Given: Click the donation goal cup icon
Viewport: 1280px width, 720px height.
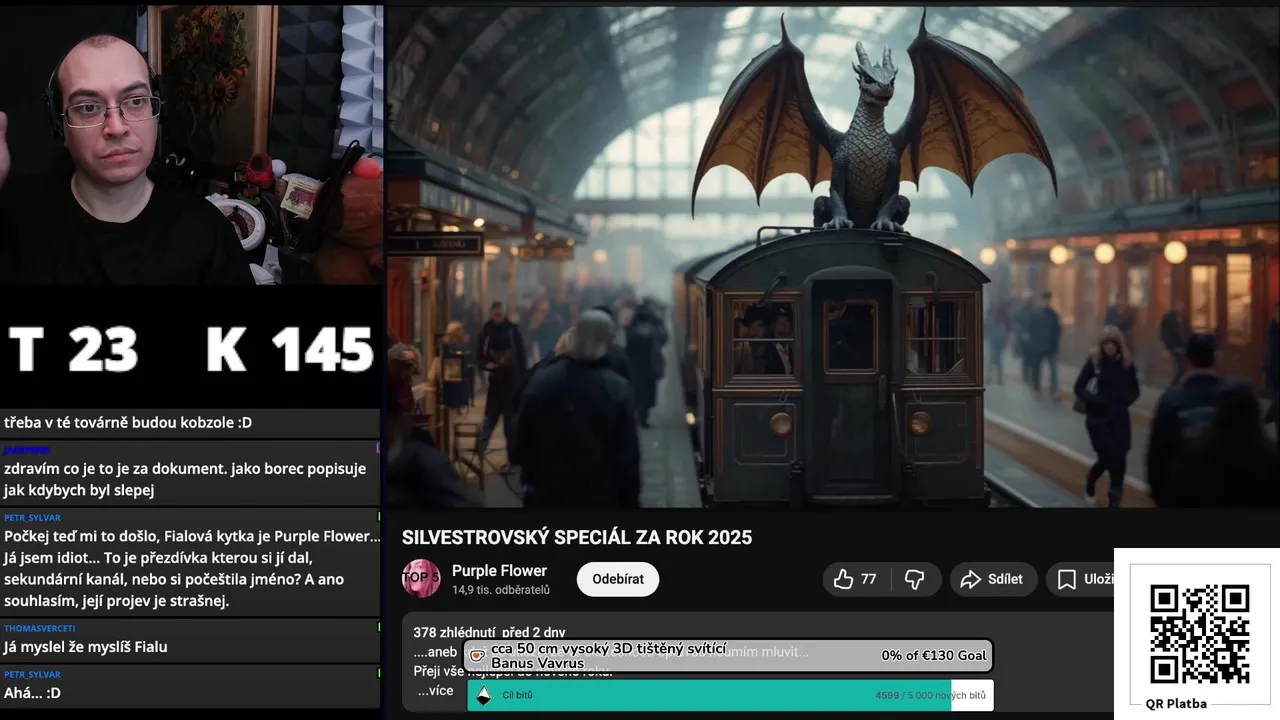Looking at the screenshot, I should pyautogui.click(x=477, y=656).
